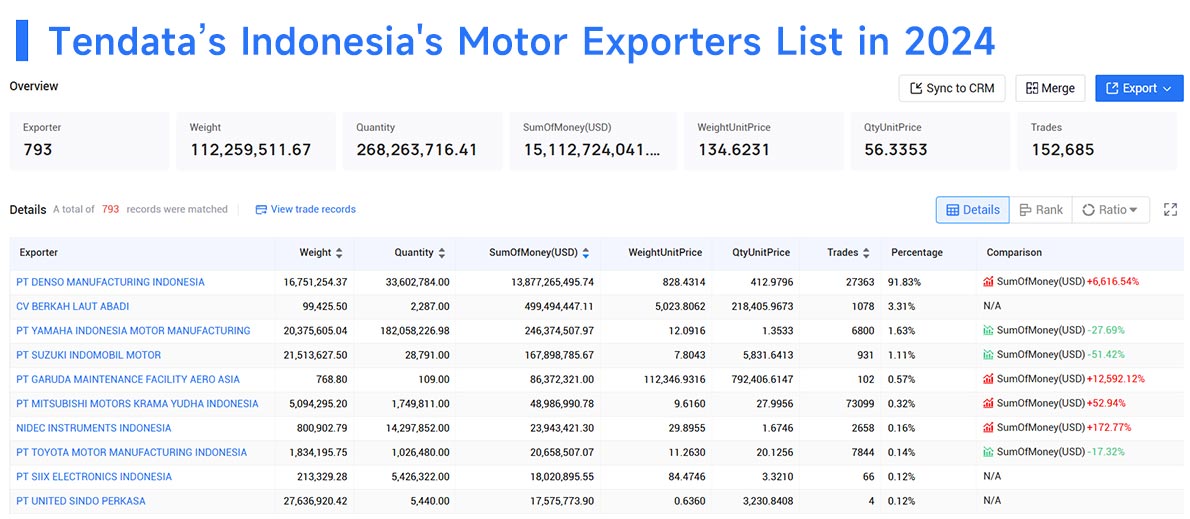1190x519 pixels.
Task: Click the Ratio circle icon
Action: pyautogui.click(x=1088, y=210)
